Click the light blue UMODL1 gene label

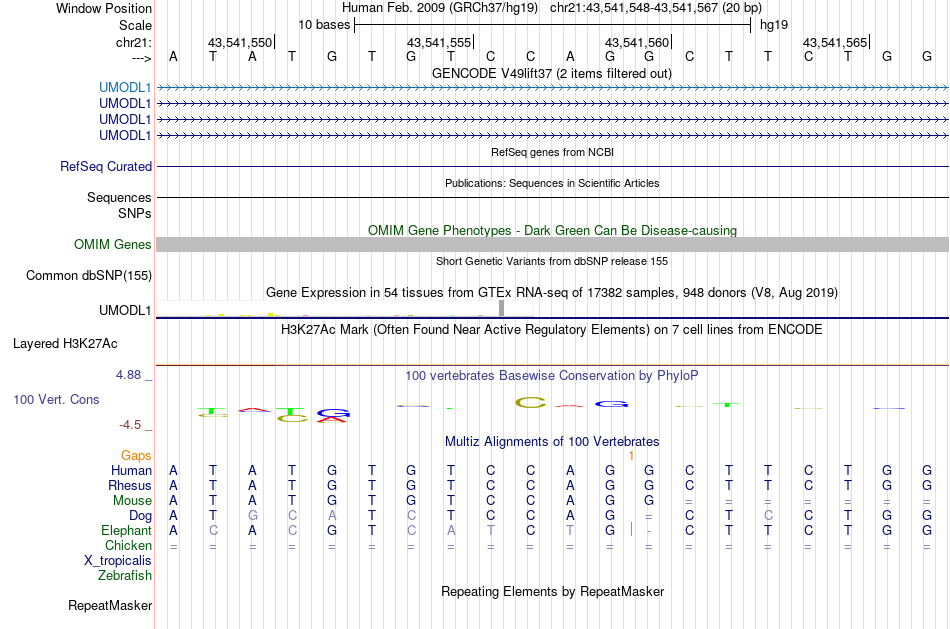pyautogui.click(x=125, y=87)
